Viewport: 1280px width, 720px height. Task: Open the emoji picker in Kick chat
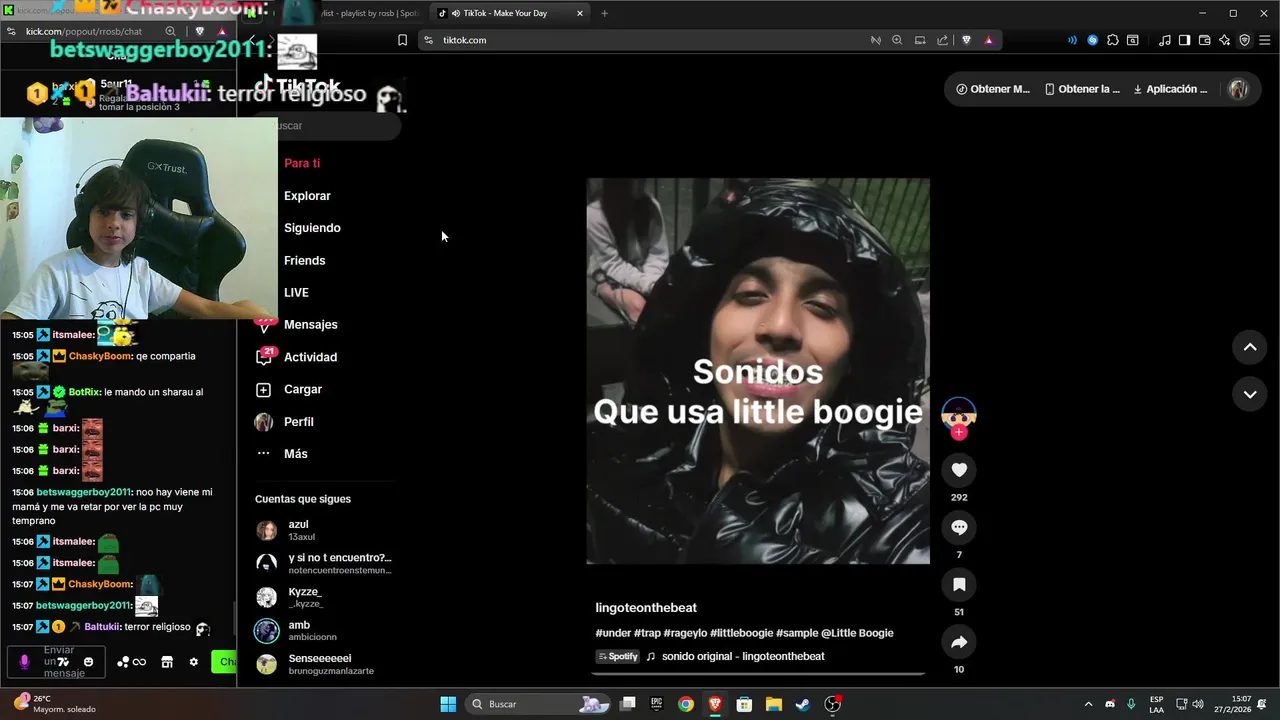88,662
